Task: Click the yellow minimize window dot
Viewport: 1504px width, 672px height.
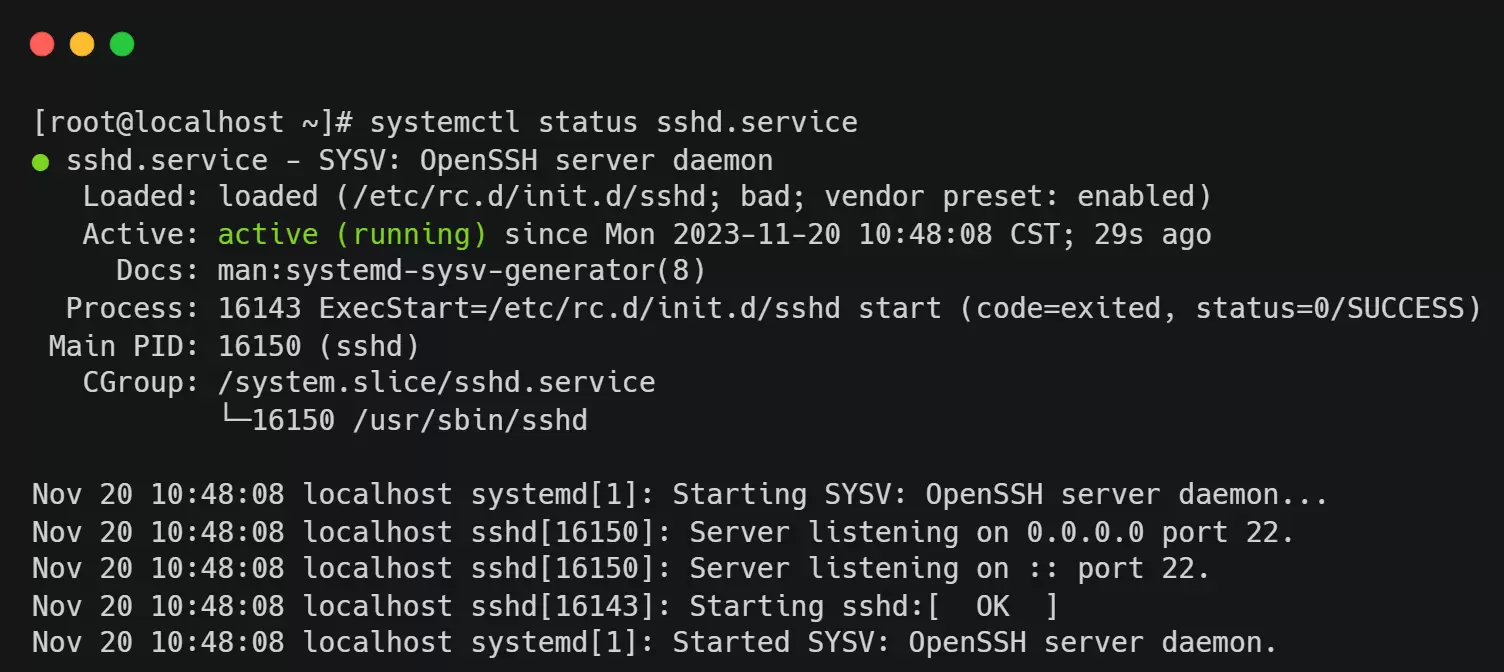Action: (x=82, y=44)
